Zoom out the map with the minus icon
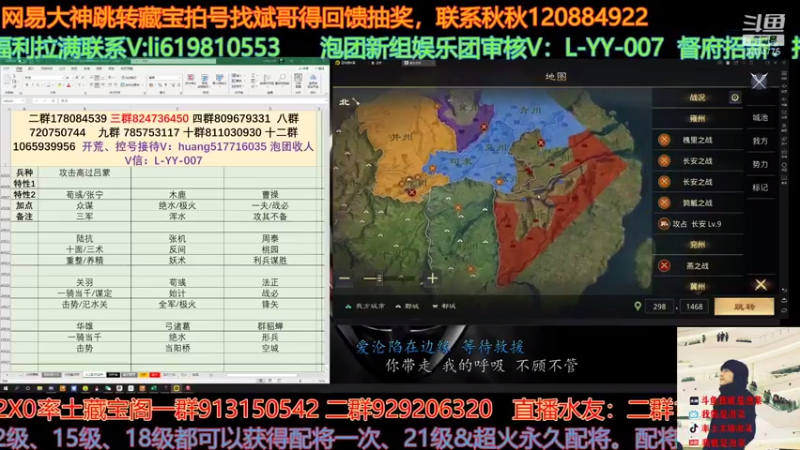Viewport: 800px width, 450px height. pyautogui.click(x=344, y=279)
